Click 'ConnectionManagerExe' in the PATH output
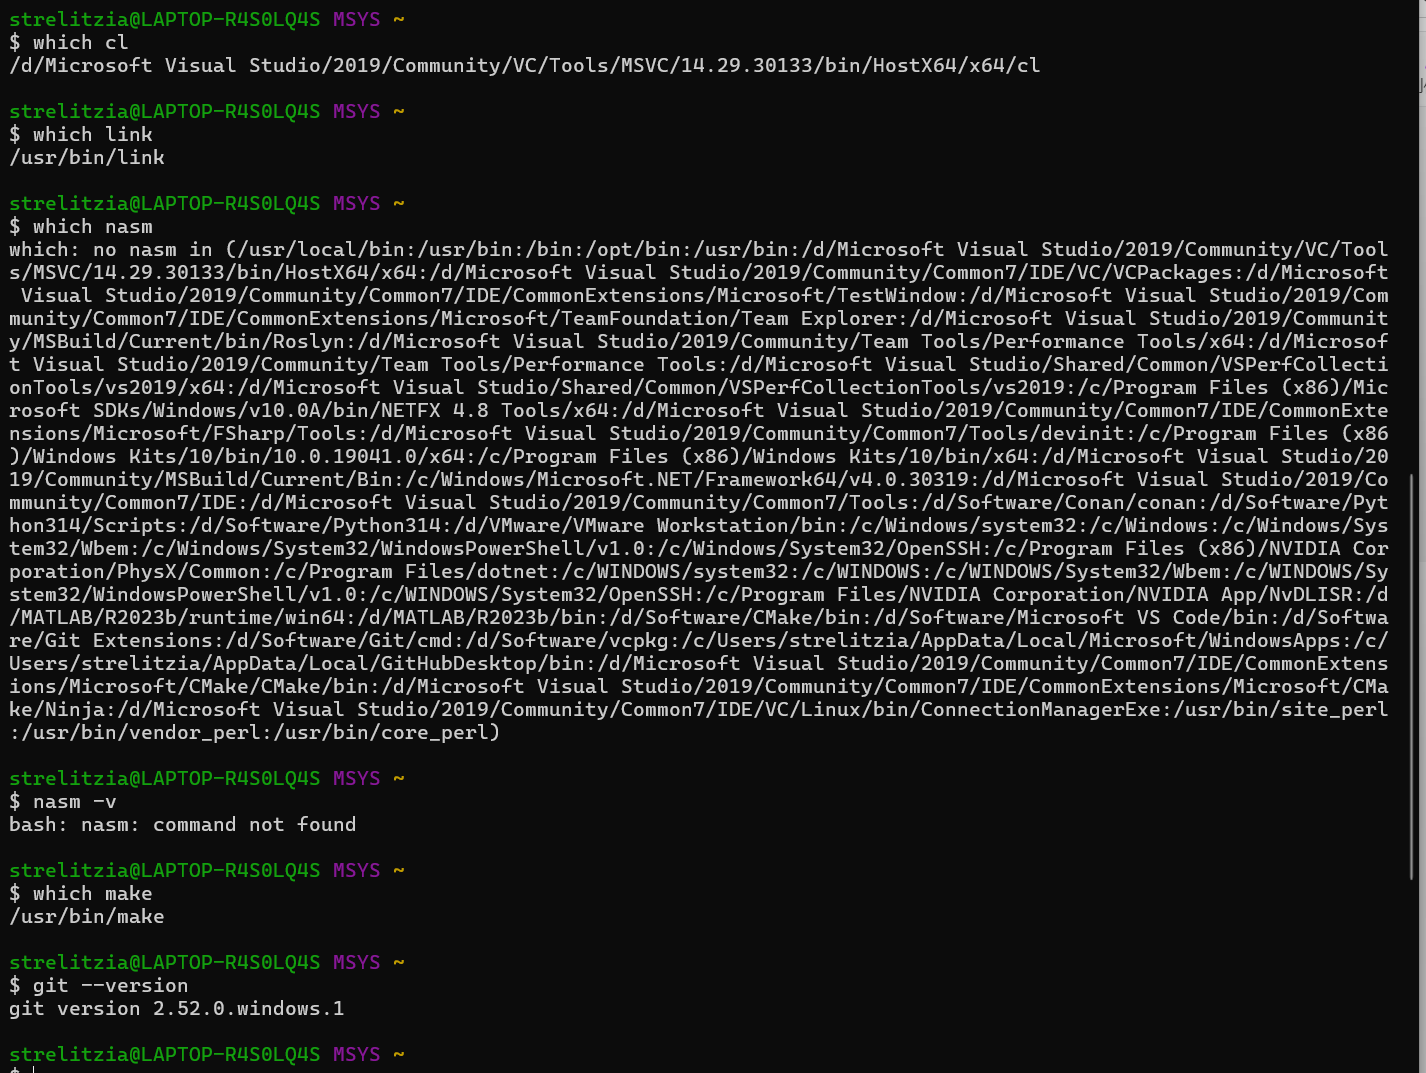The image size is (1426, 1073). pos(1041,709)
